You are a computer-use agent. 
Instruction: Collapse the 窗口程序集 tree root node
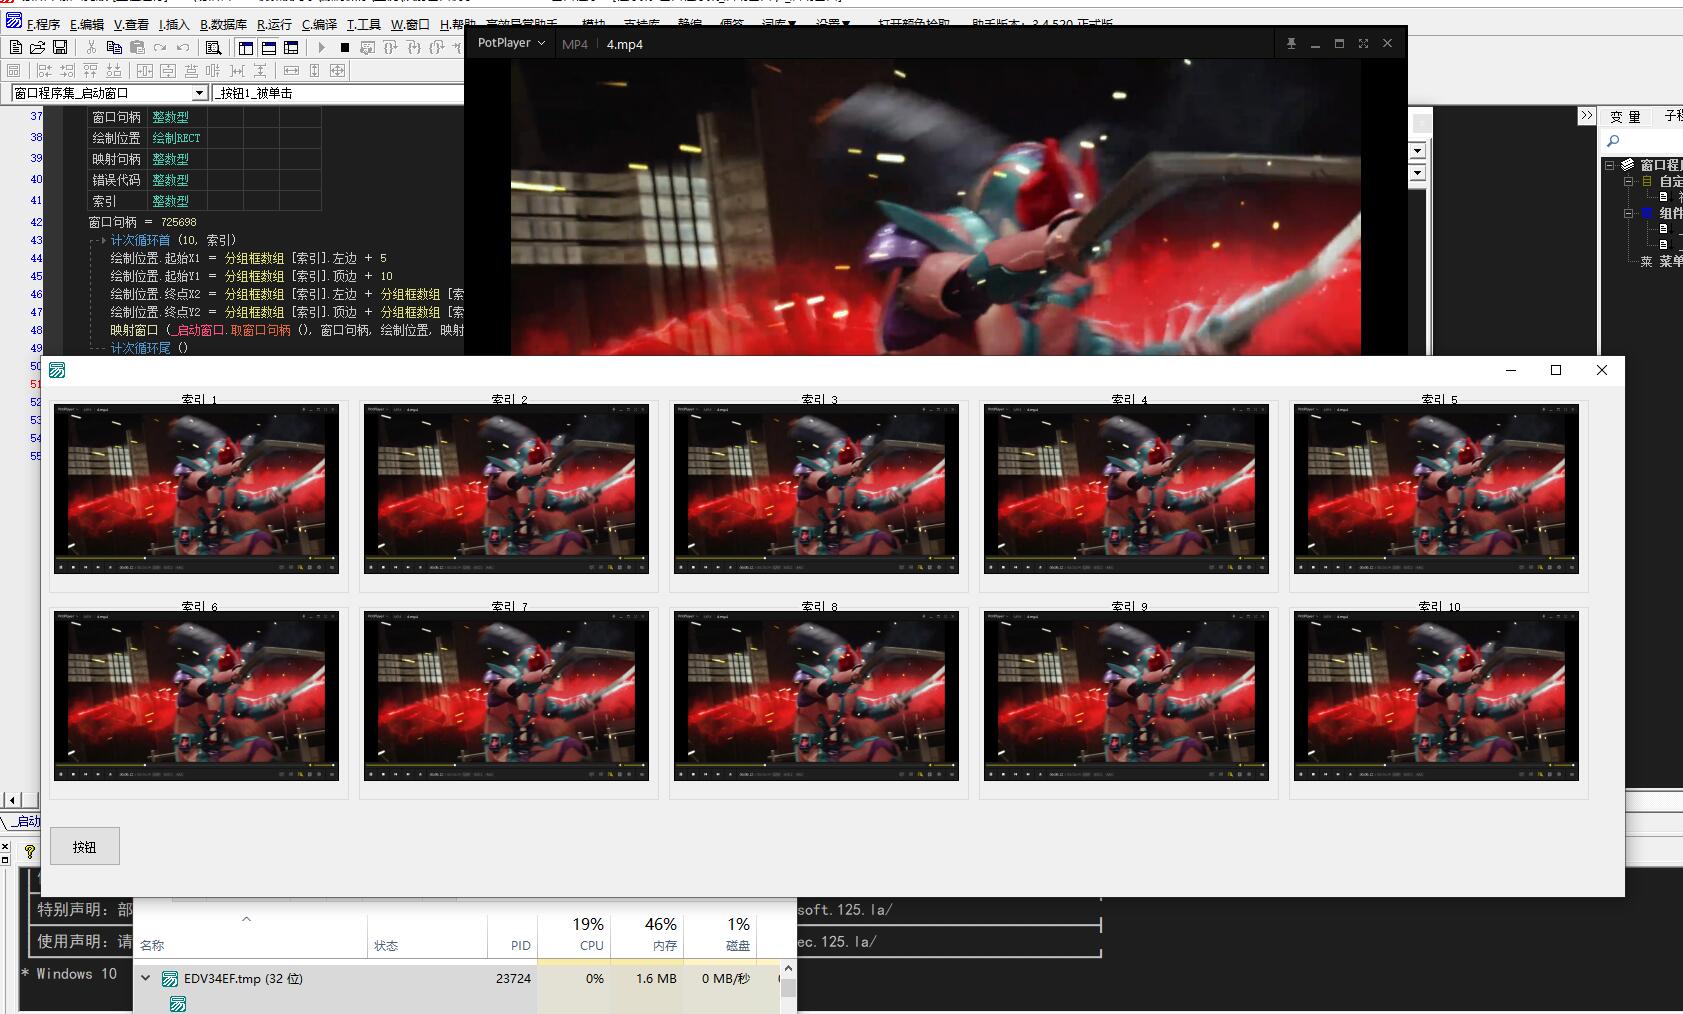pos(1610,165)
